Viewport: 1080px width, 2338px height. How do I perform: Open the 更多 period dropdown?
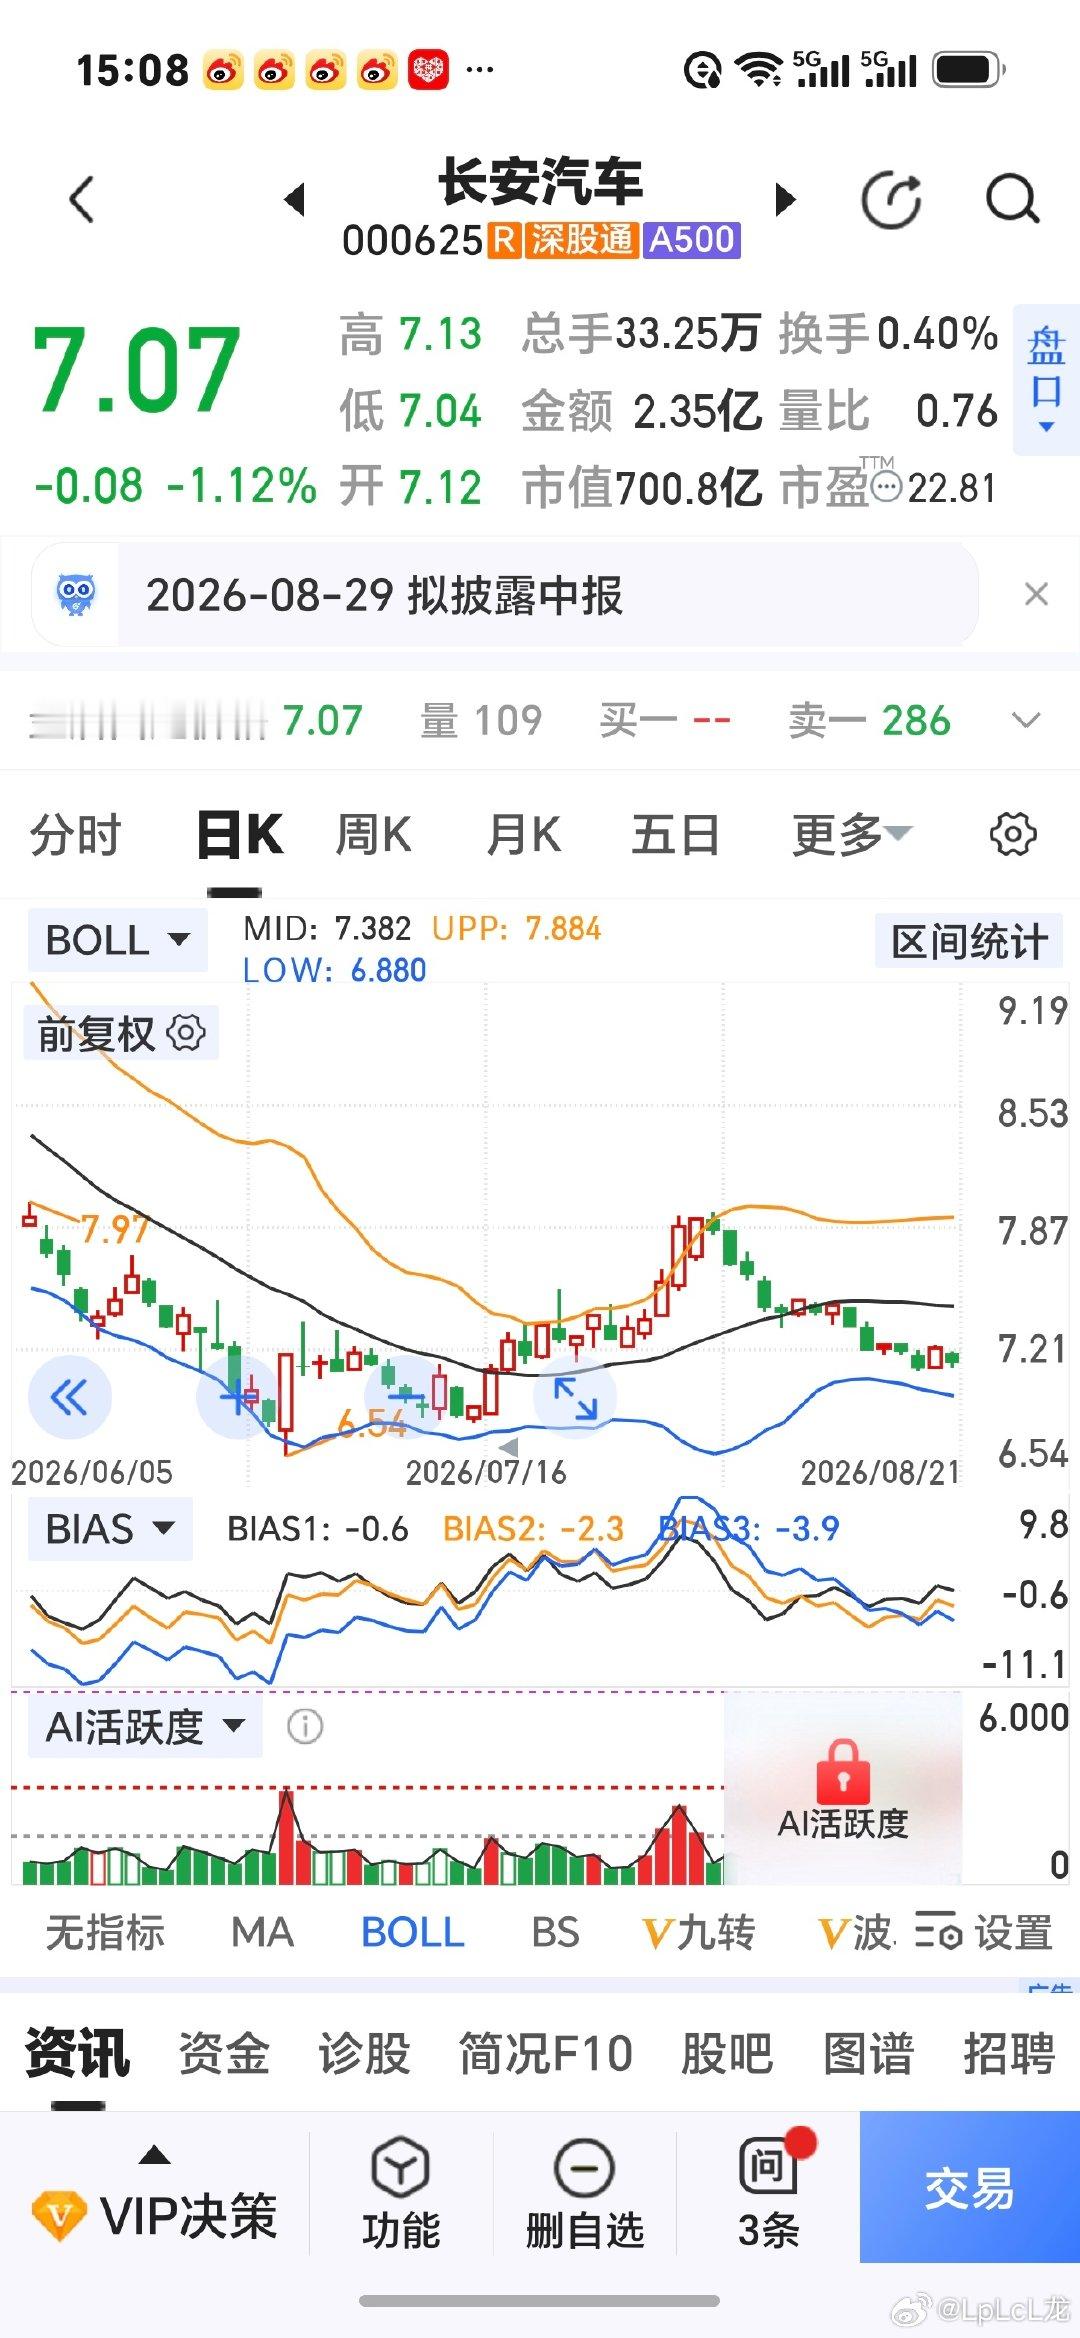tap(852, 834)
